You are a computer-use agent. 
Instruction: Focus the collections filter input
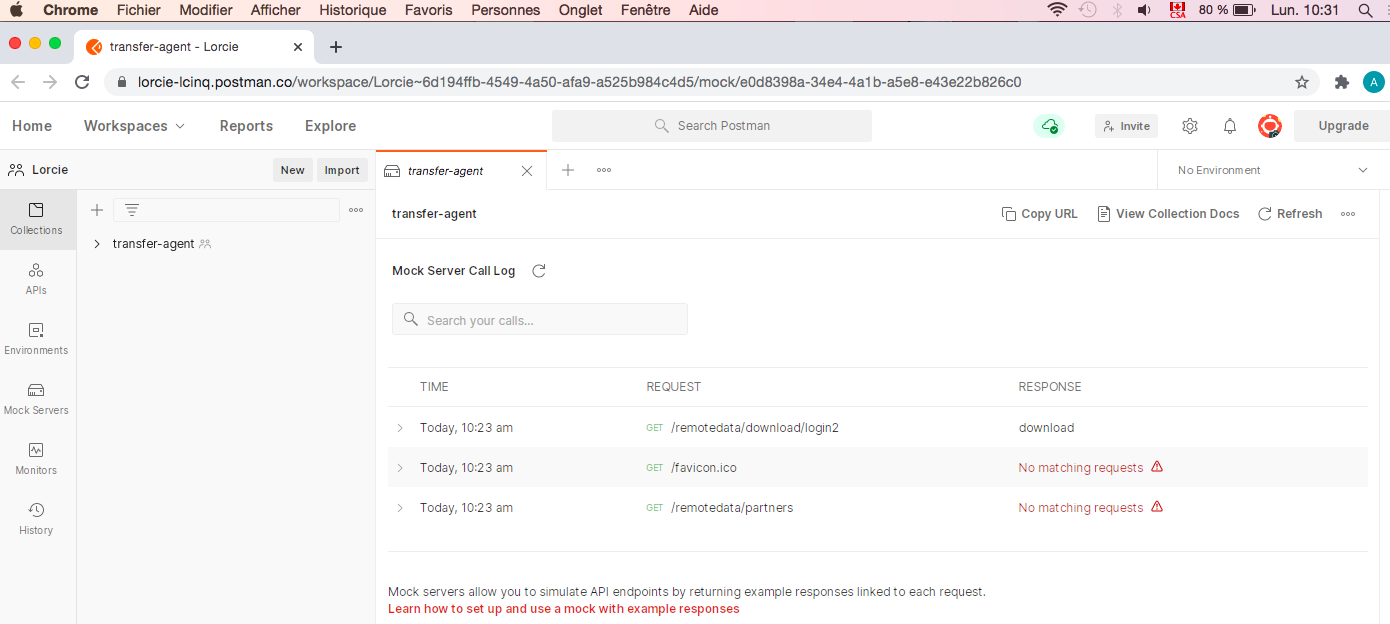[x=227, y=210]
